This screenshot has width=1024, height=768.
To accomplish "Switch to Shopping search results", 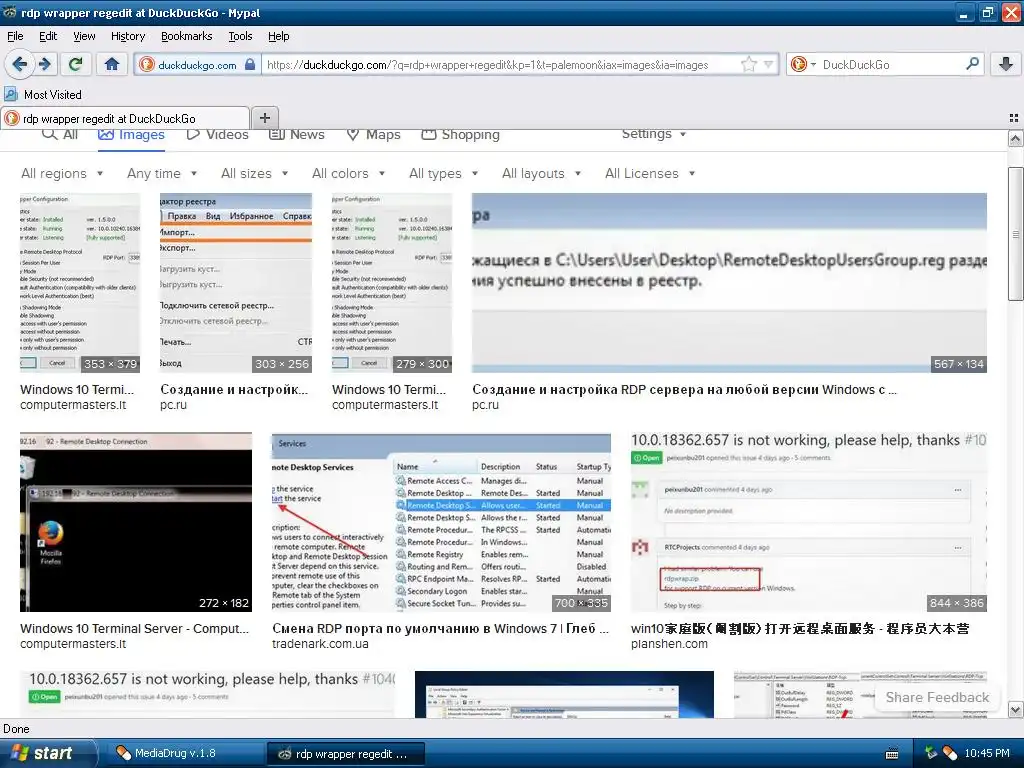I will (460, 135).
